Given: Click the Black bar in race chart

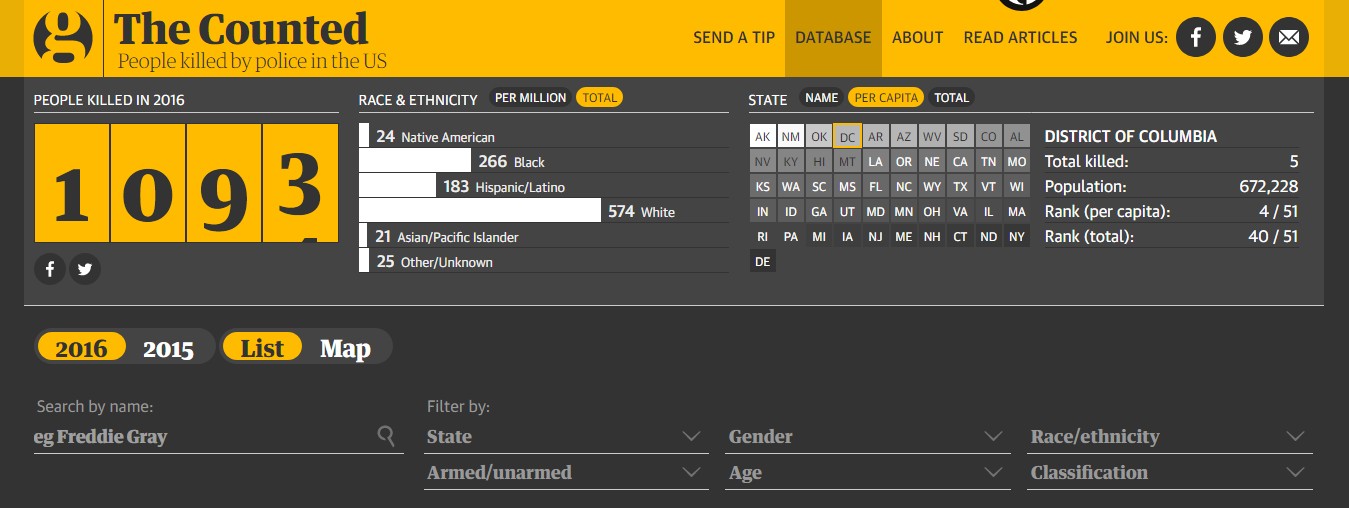Looking at the screenshot, I should tap(414, 161).
